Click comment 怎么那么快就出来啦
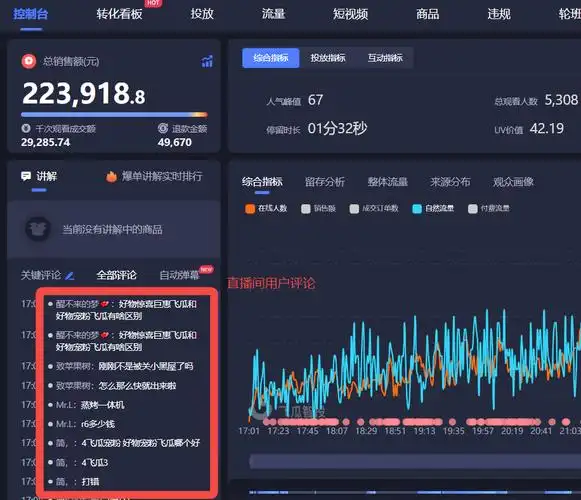The image size is (581, 500). pos(137,386)
